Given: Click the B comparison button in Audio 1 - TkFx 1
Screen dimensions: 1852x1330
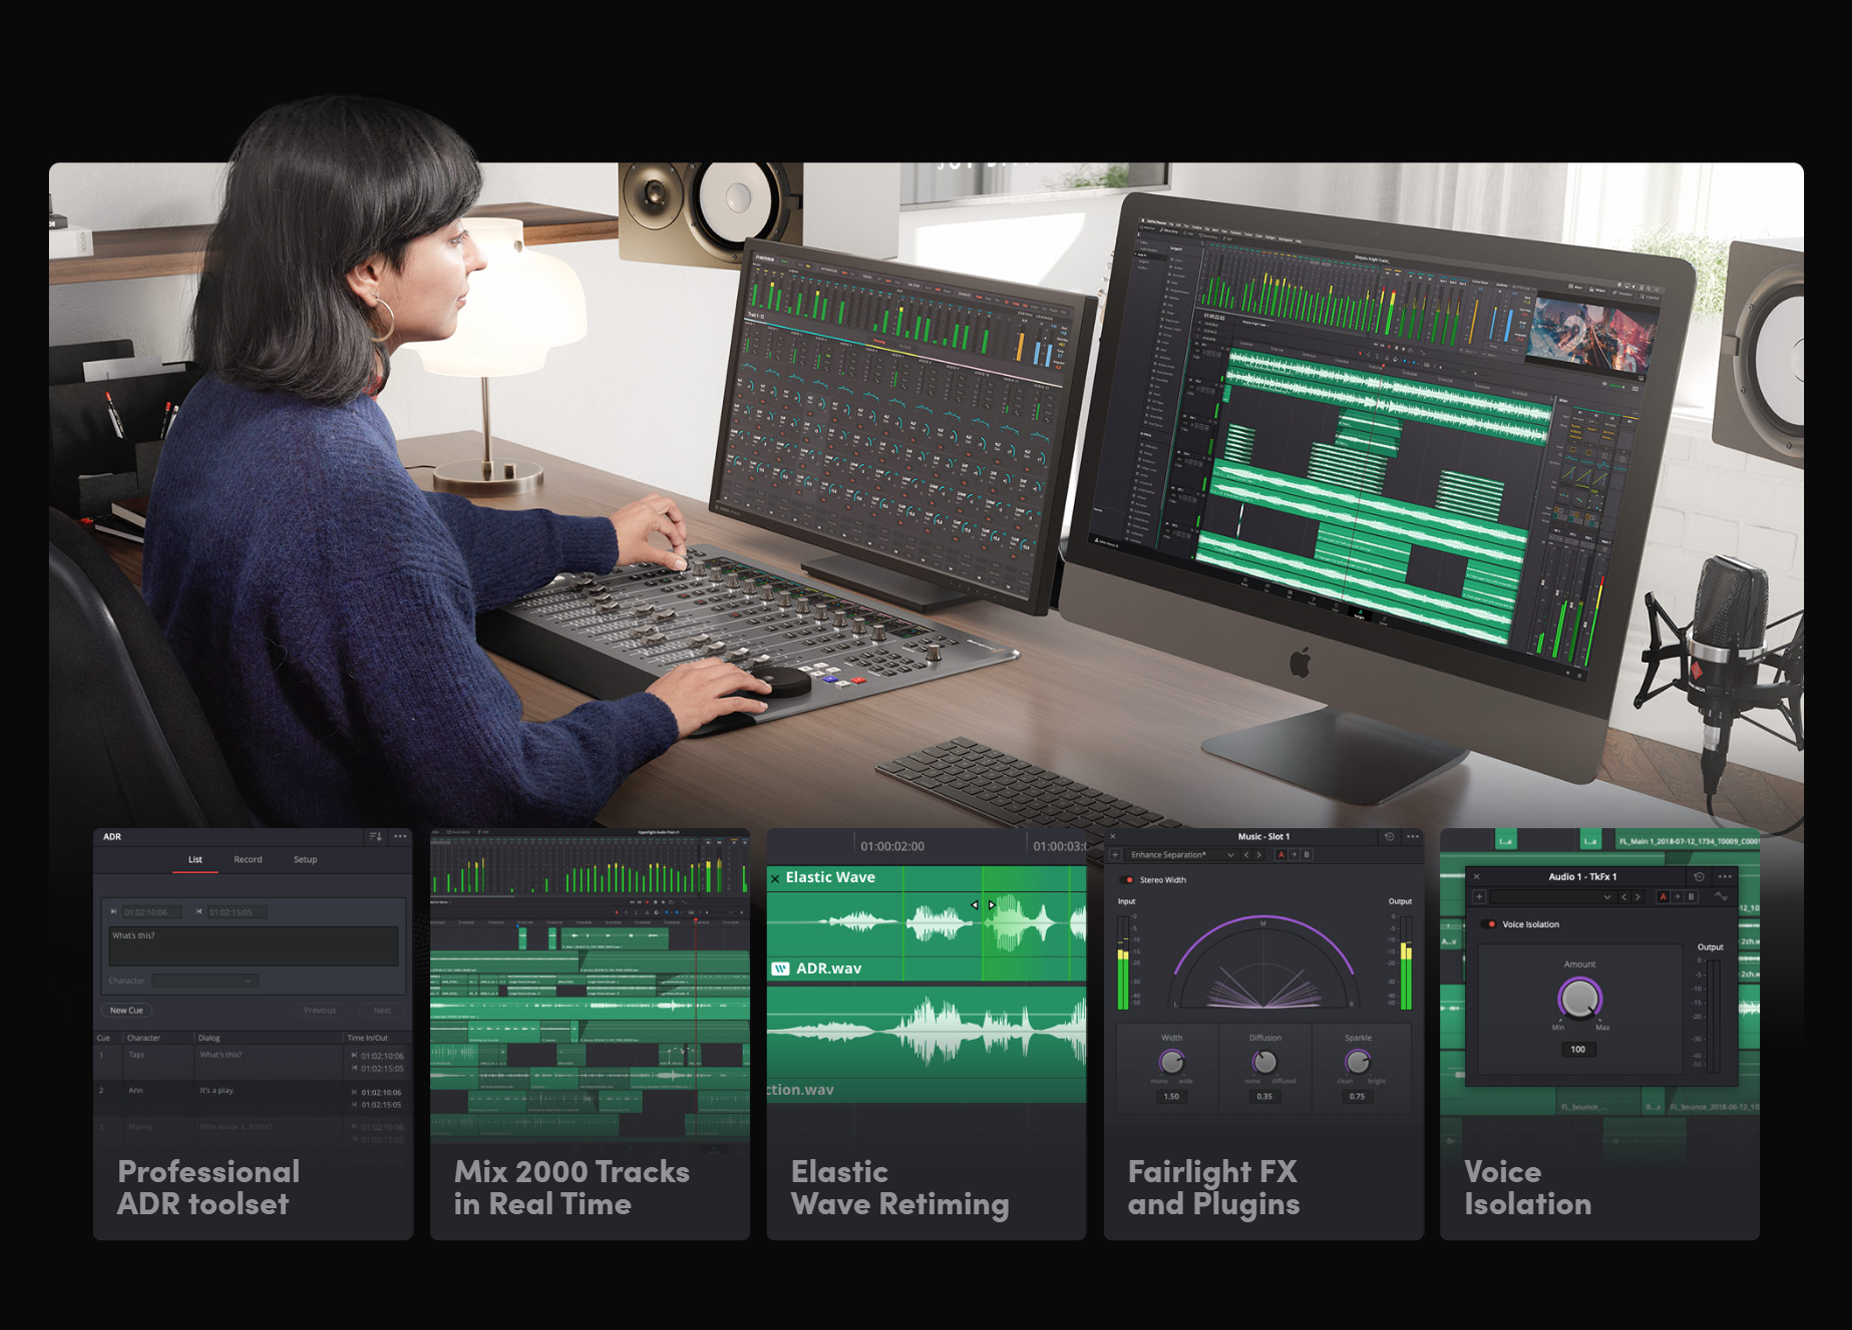Looking at the screenshot, I should coord(1691,897).
